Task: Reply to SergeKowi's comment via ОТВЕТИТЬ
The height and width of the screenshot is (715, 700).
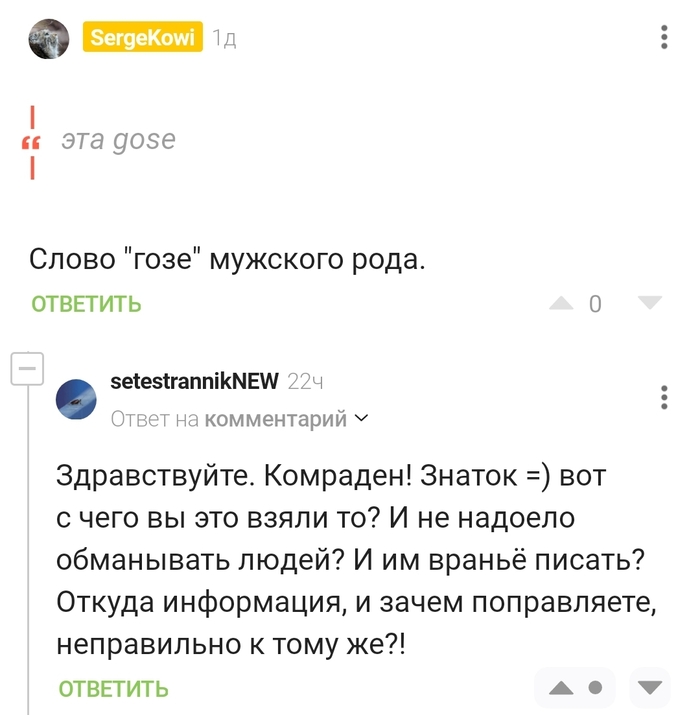Action: point(86,304)
